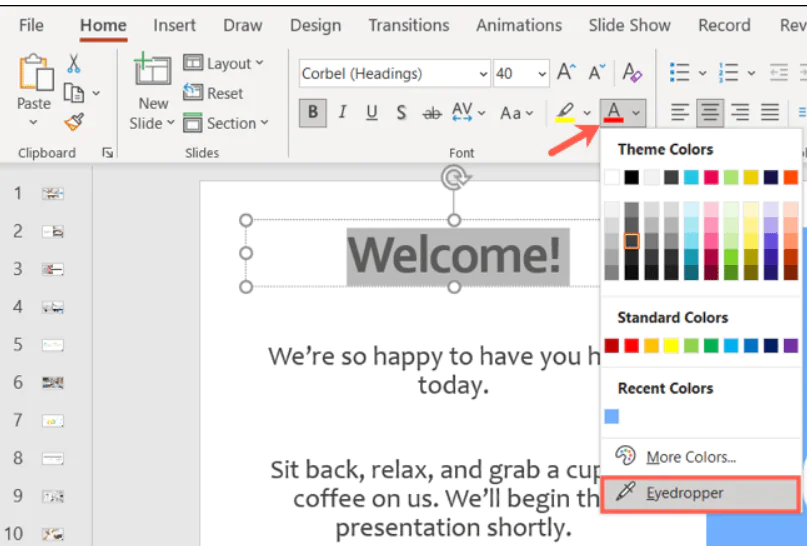Pick black theme color swatch

point(631,178)
